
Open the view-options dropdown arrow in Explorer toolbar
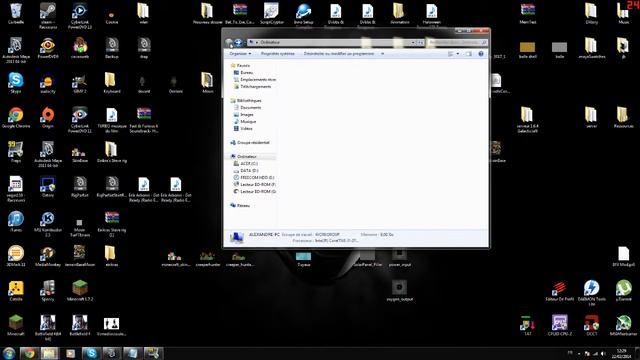tap(458, 54)
